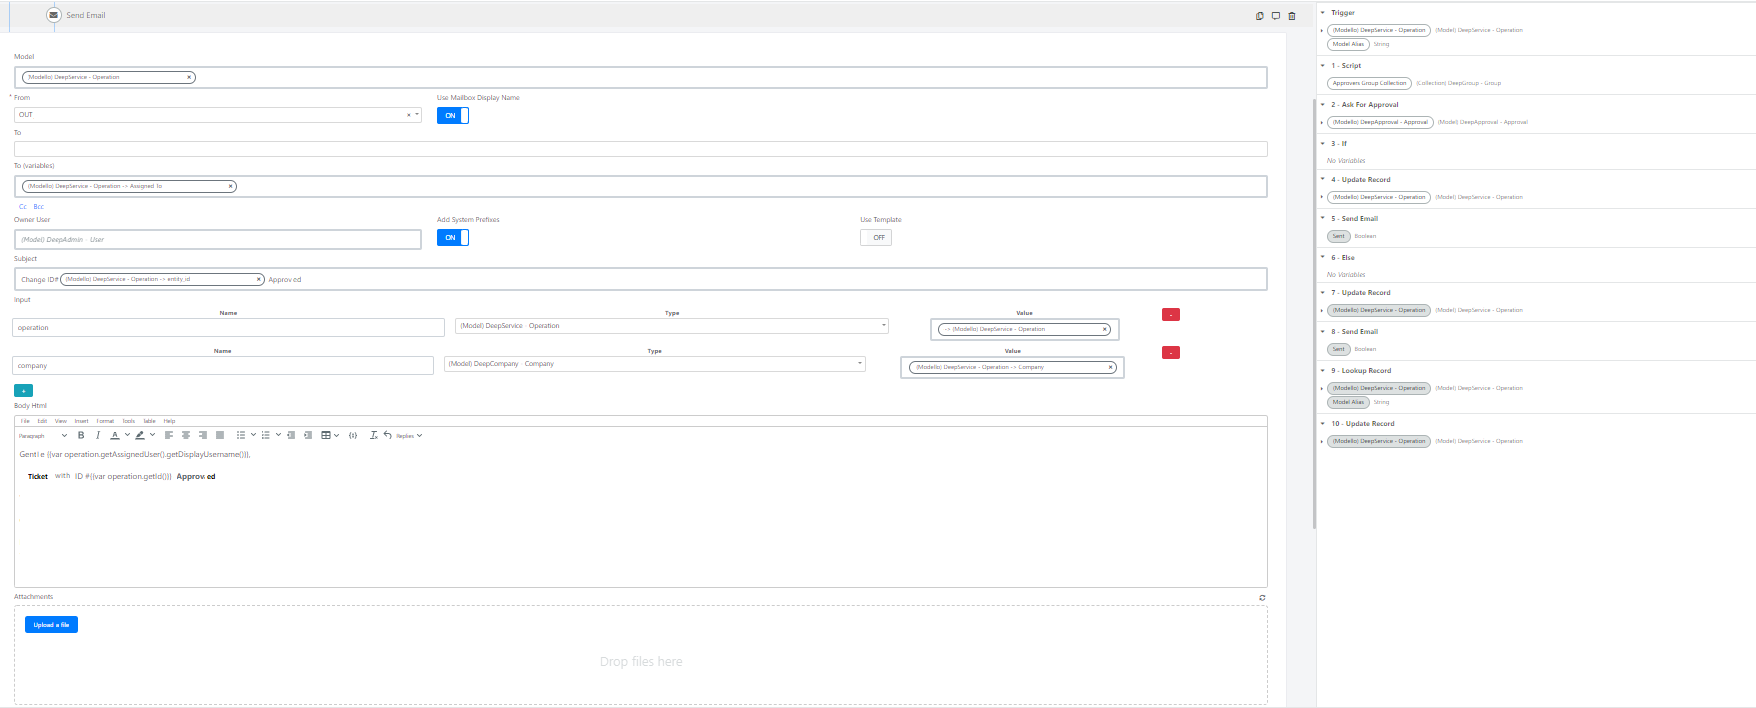Viewport: 1756px width, 708px height.
Task: Apply text color in body editor
Action: pyautogui.click(x=115, y=435)
